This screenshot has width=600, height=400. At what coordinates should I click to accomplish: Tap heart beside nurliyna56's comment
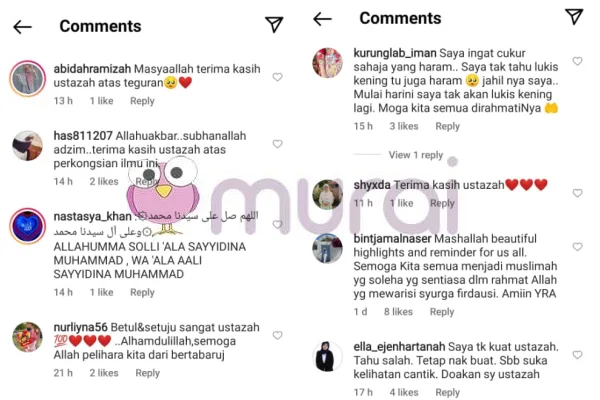[x=277, y=335]
